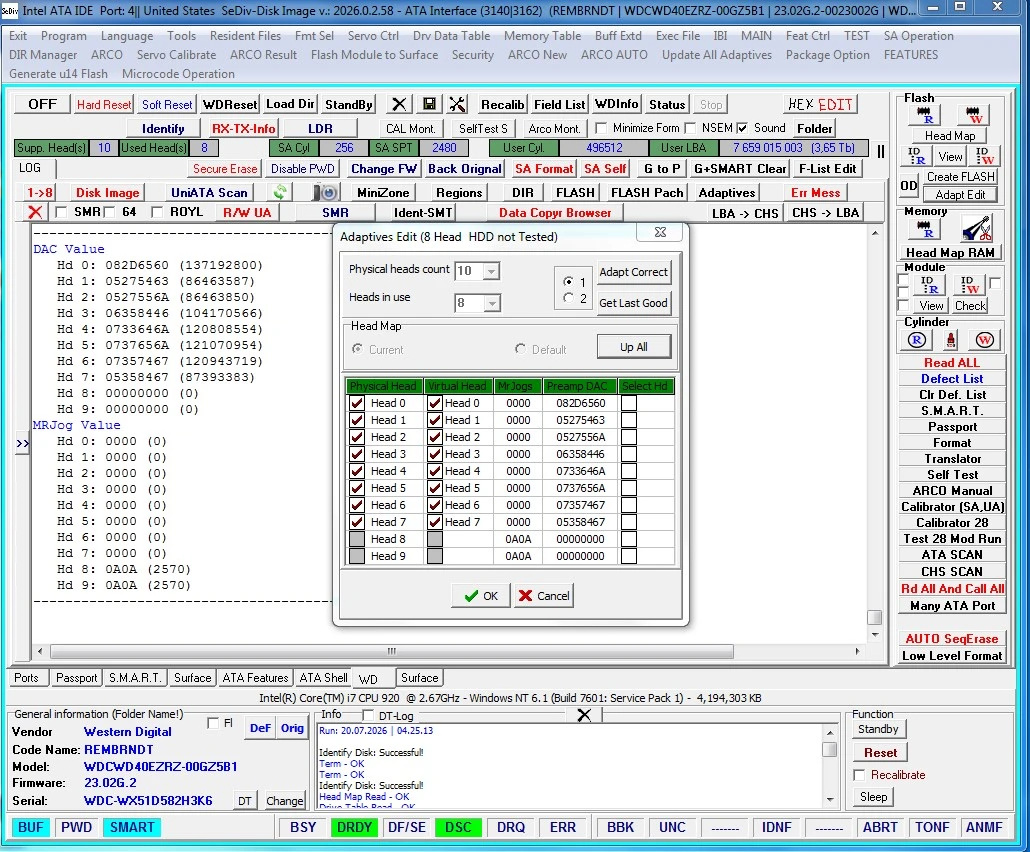Click the Flash ID write icon

984,156
